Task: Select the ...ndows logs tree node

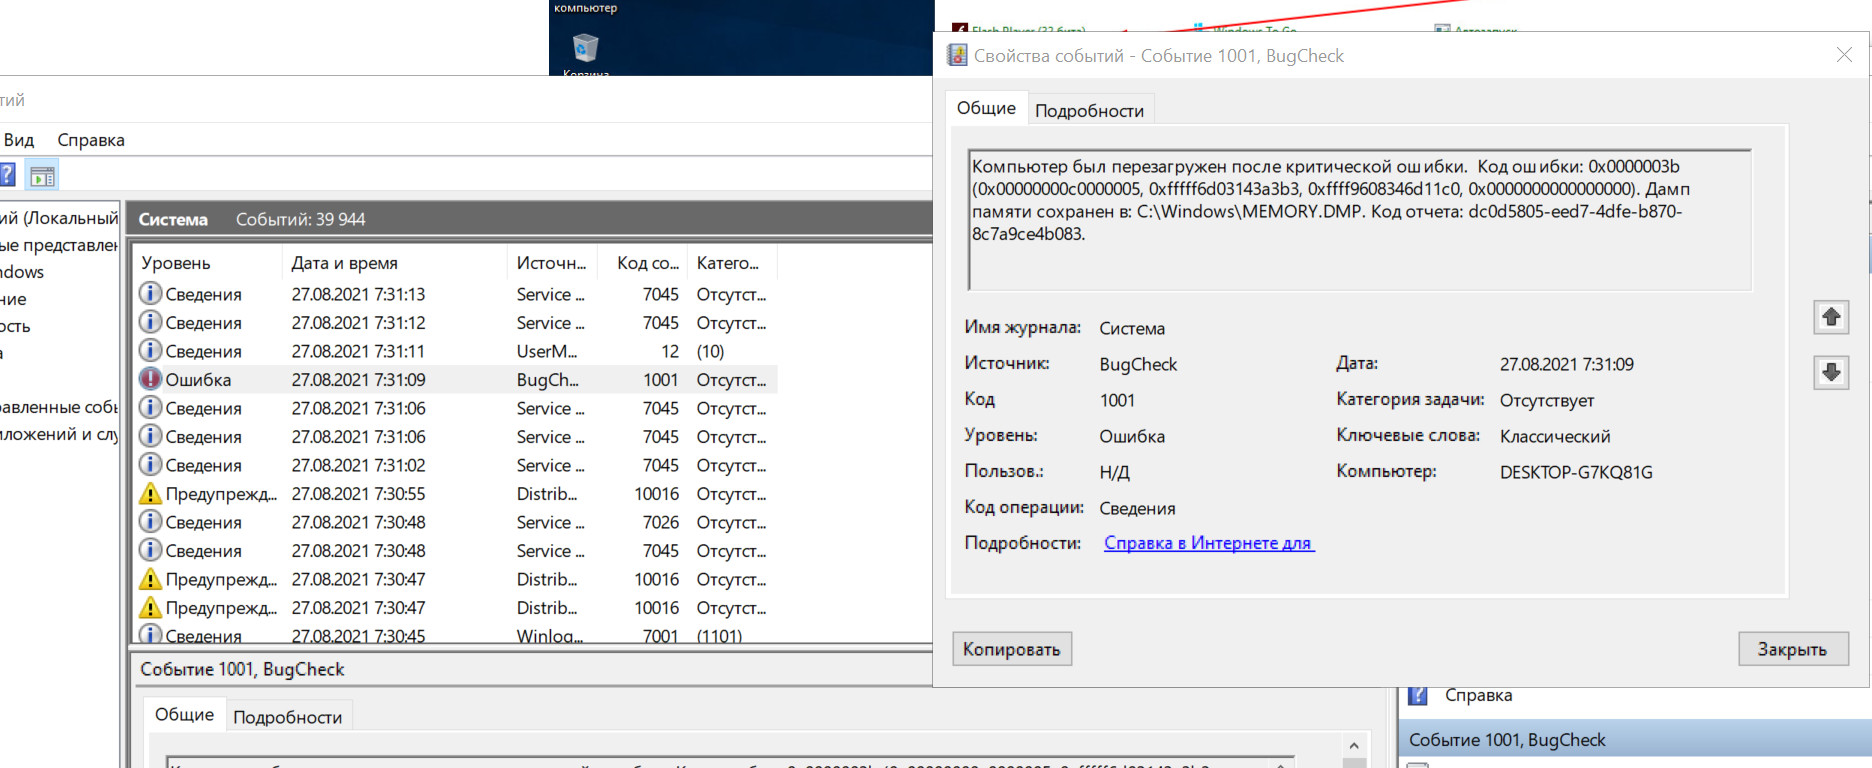Action: 22,272
